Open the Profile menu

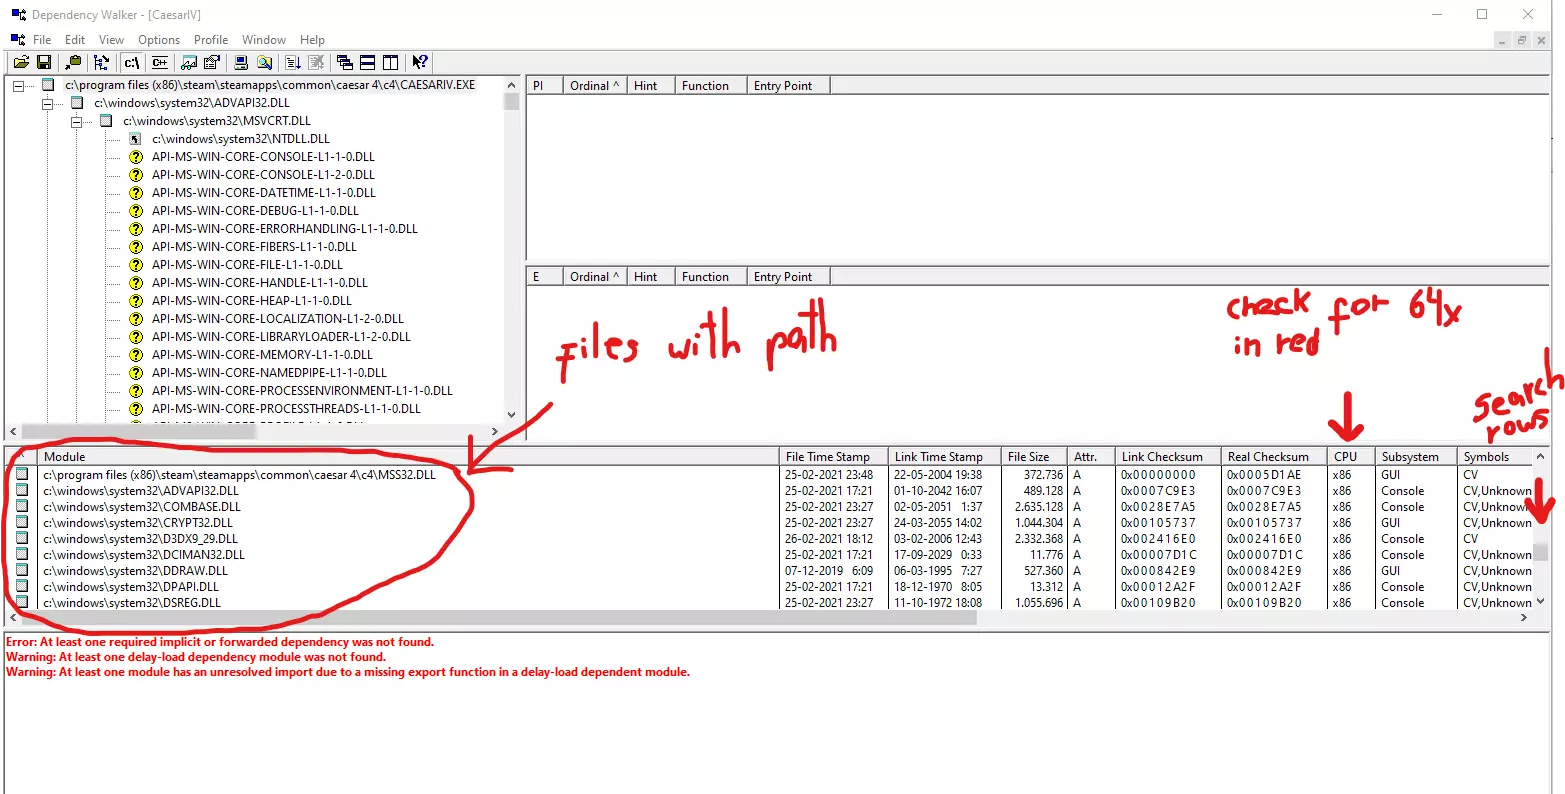(x=211, y=40)
